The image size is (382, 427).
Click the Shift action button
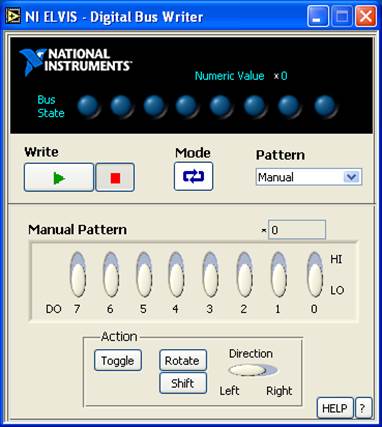click(183, 383)
